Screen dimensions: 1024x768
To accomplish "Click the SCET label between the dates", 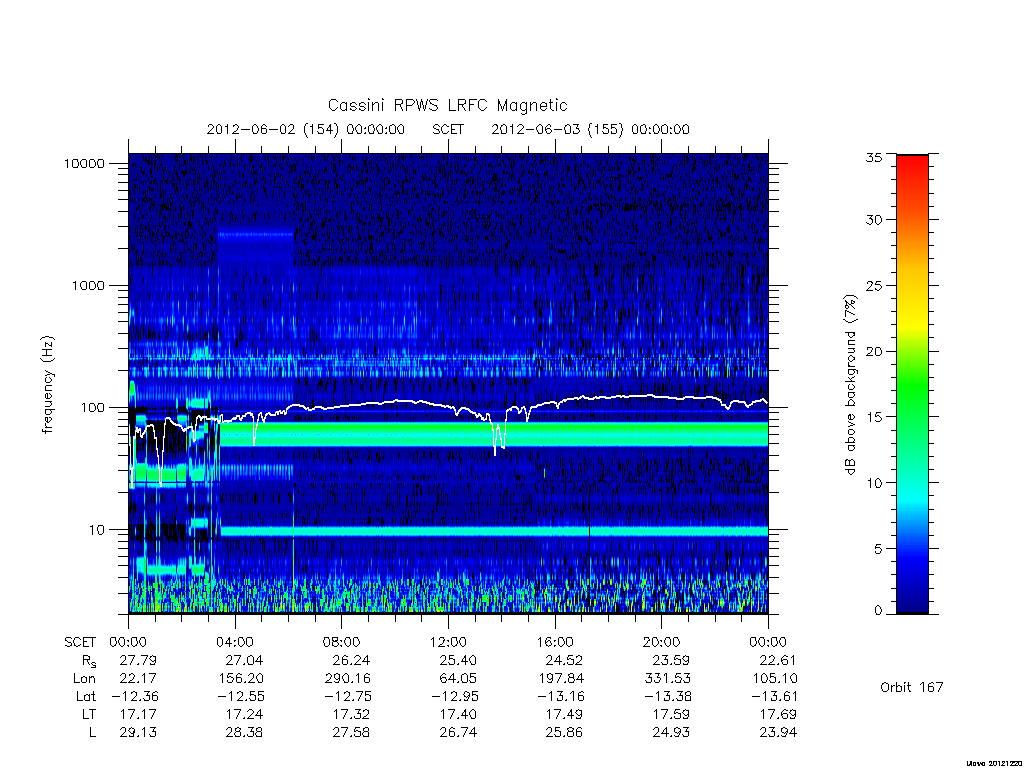I will (448, 129).
